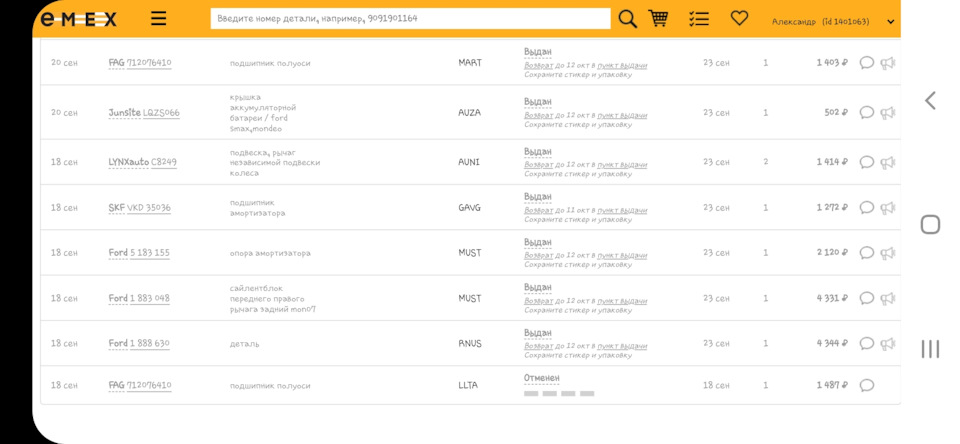Expand the Александр account dropdown
This screenshot has height=444, width=960.
click(891, 22)
